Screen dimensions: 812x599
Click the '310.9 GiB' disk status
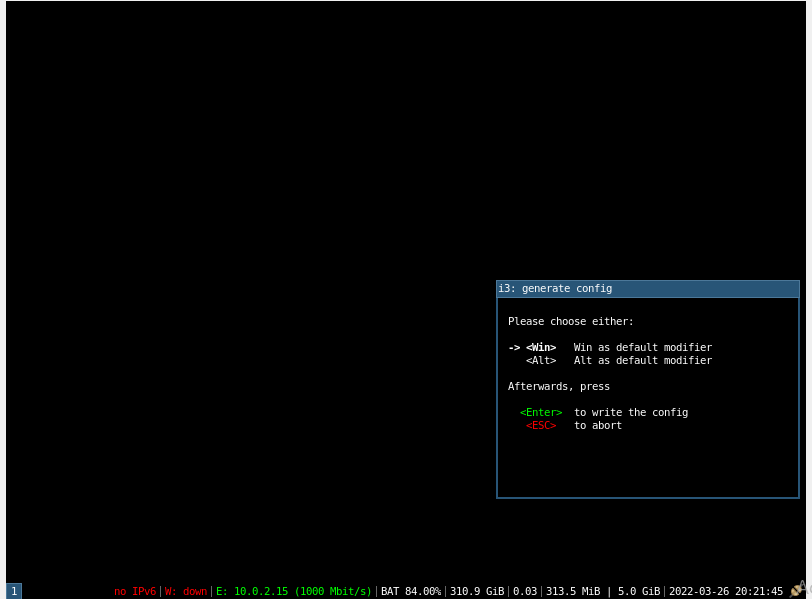[476, 591]
